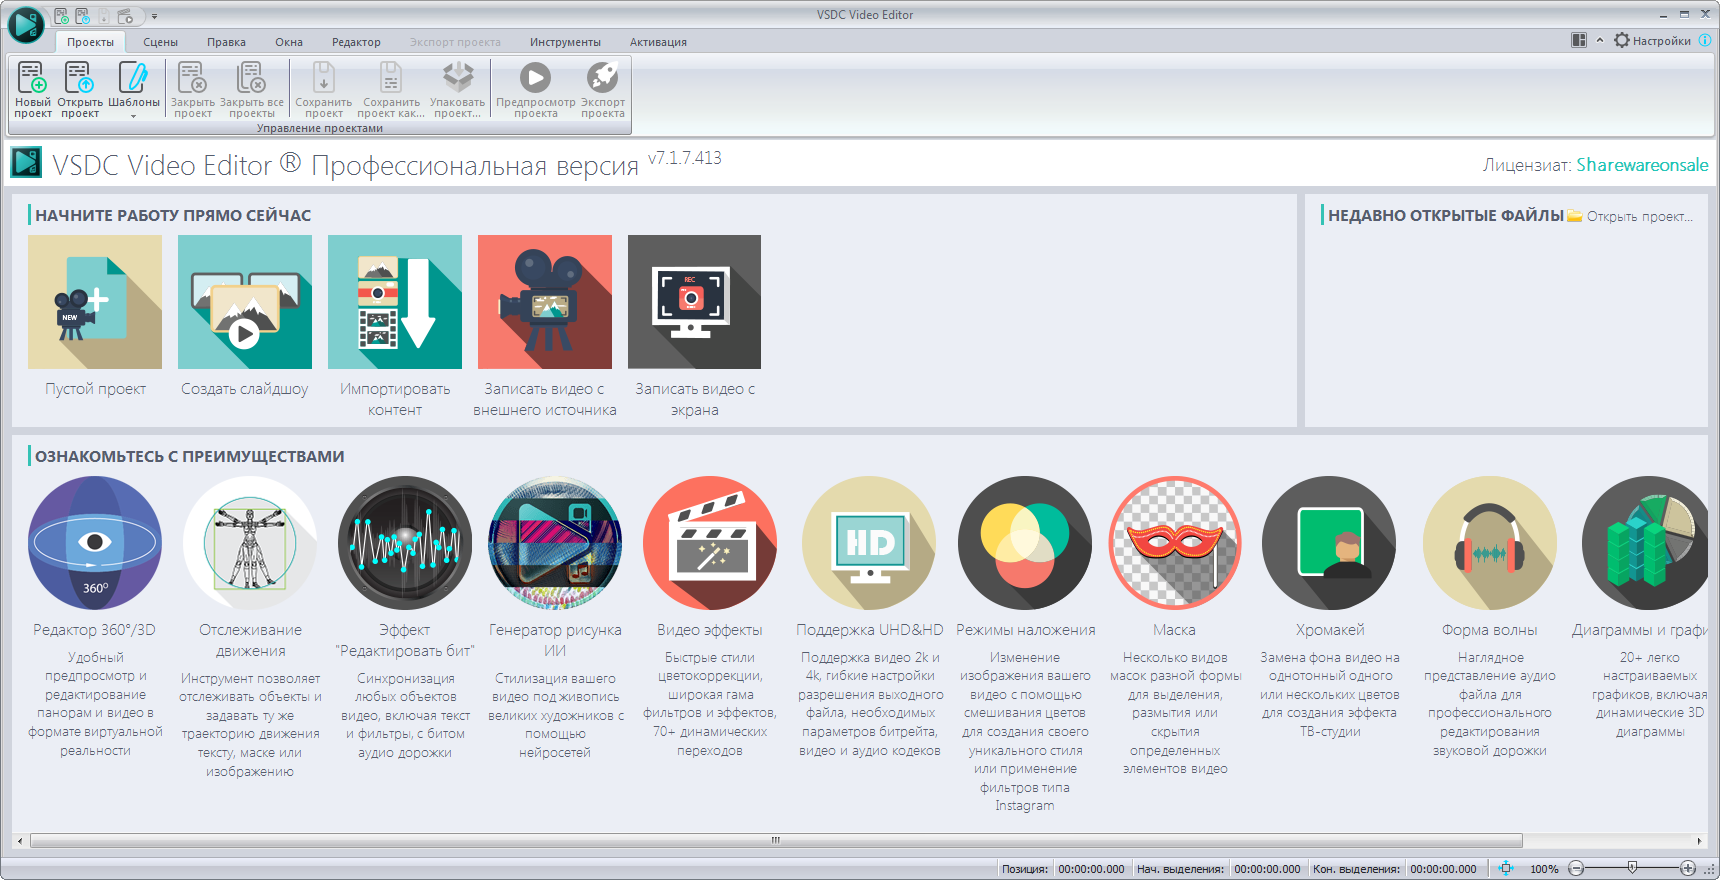Image resolution: width=1720 pixels, height=880 pixels.
Task: Open Настройки settings button
Action: point(1652,41)
